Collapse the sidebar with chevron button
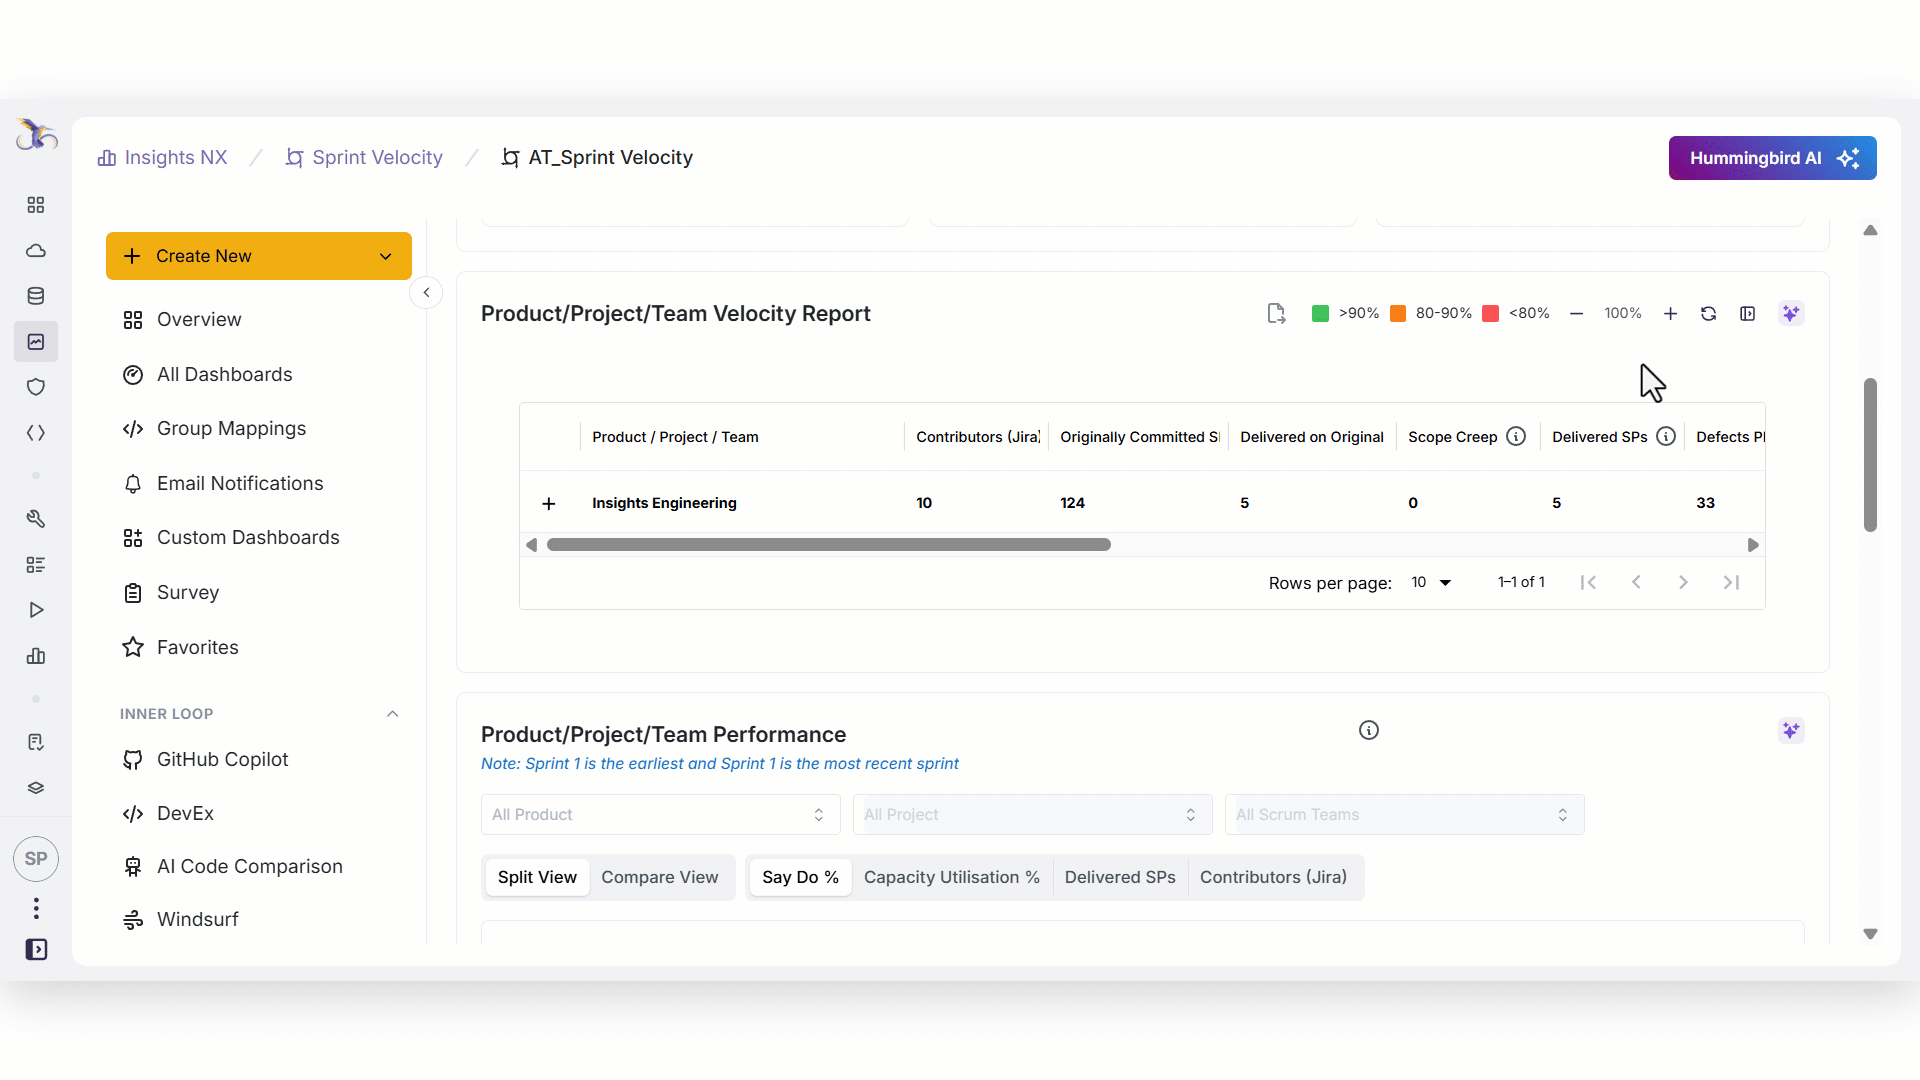Screen dimensions: 1920x1080 (x=426, y=293)
